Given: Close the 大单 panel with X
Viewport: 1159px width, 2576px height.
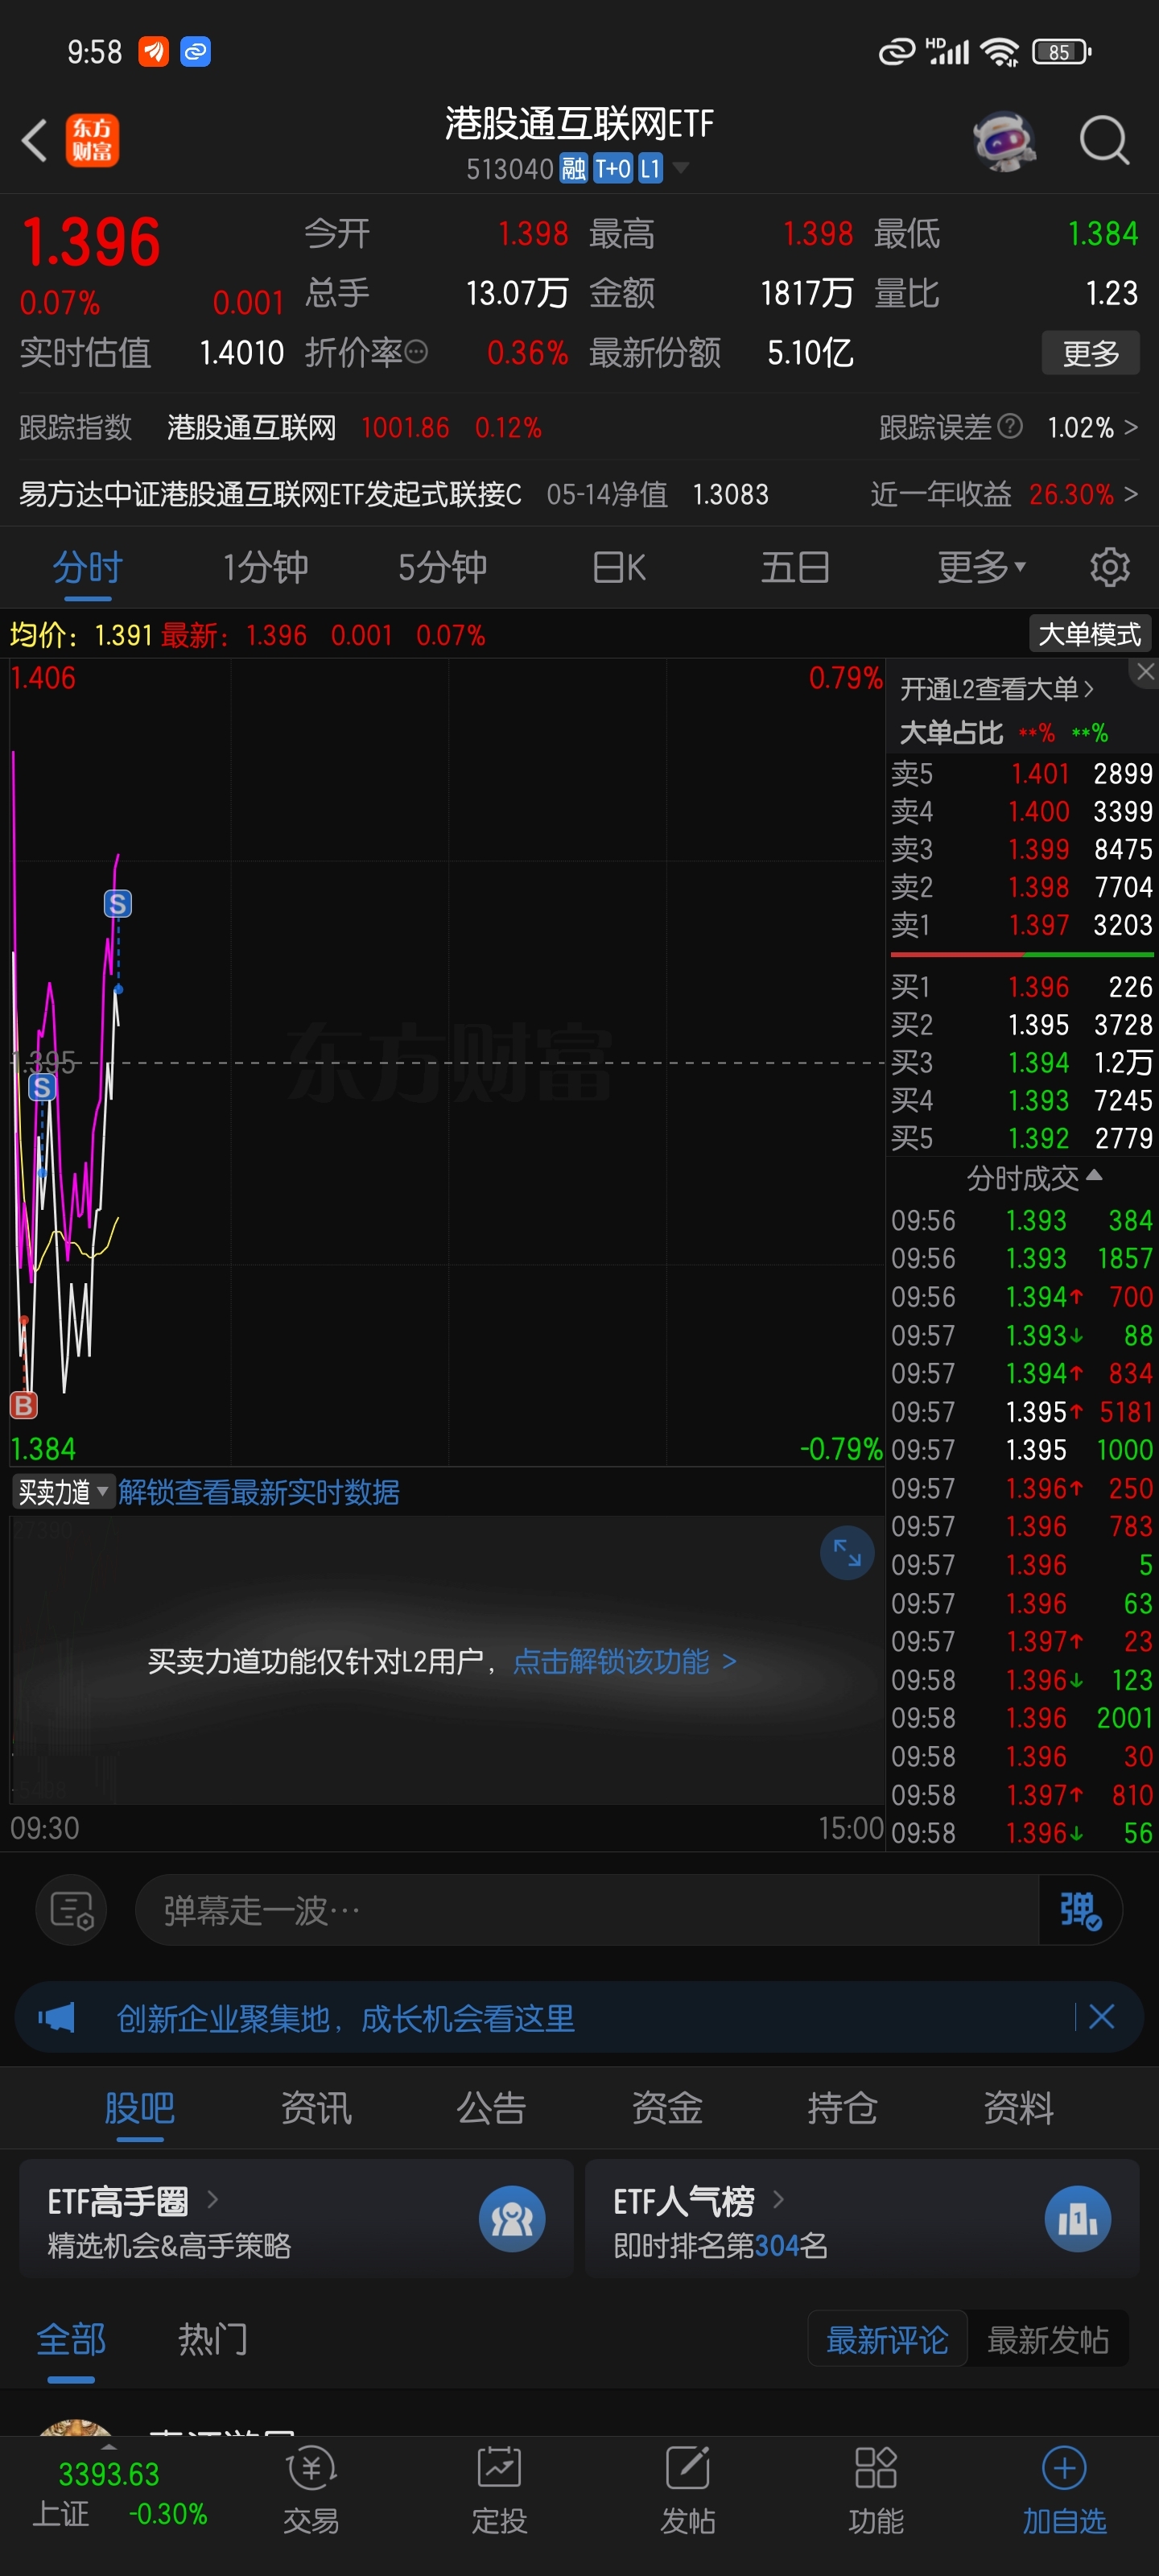Looking at the screenshot, I should click(1145, 673).
